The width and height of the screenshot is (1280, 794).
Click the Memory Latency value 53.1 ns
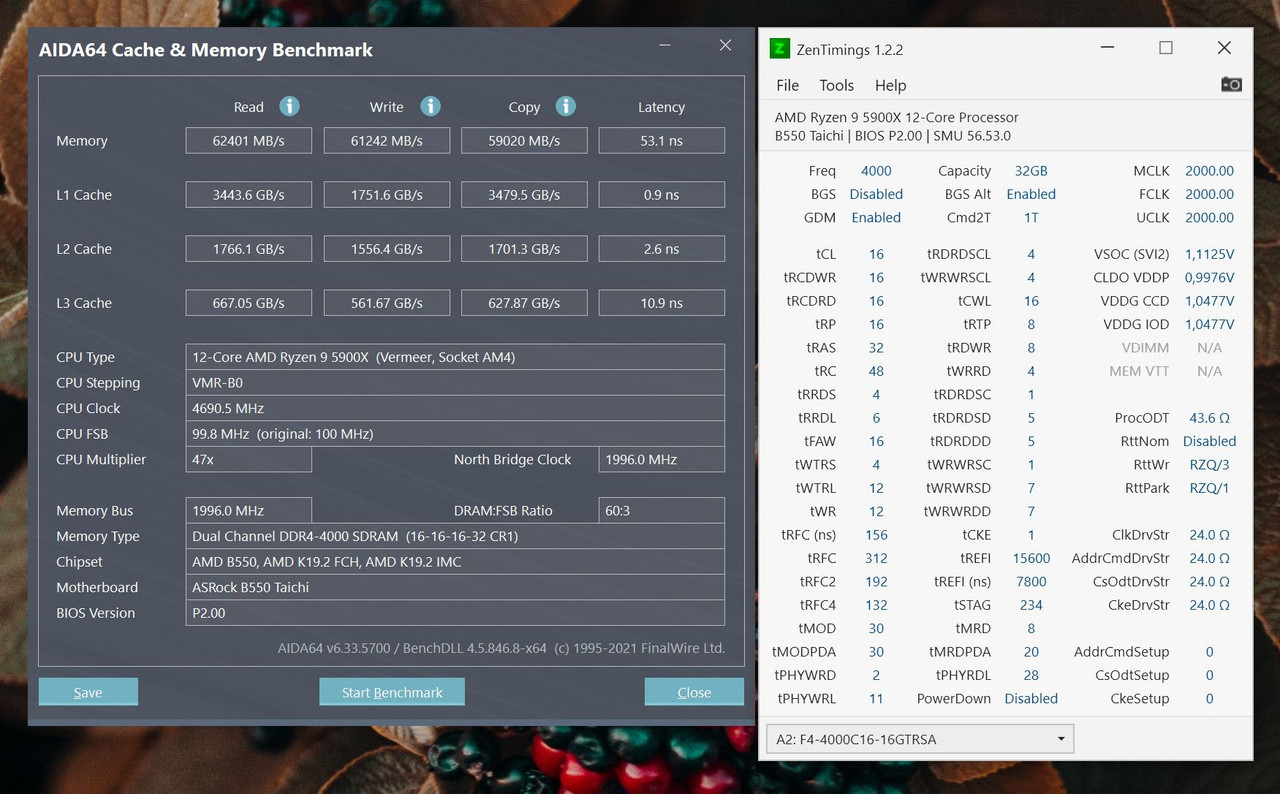(662, 141)
